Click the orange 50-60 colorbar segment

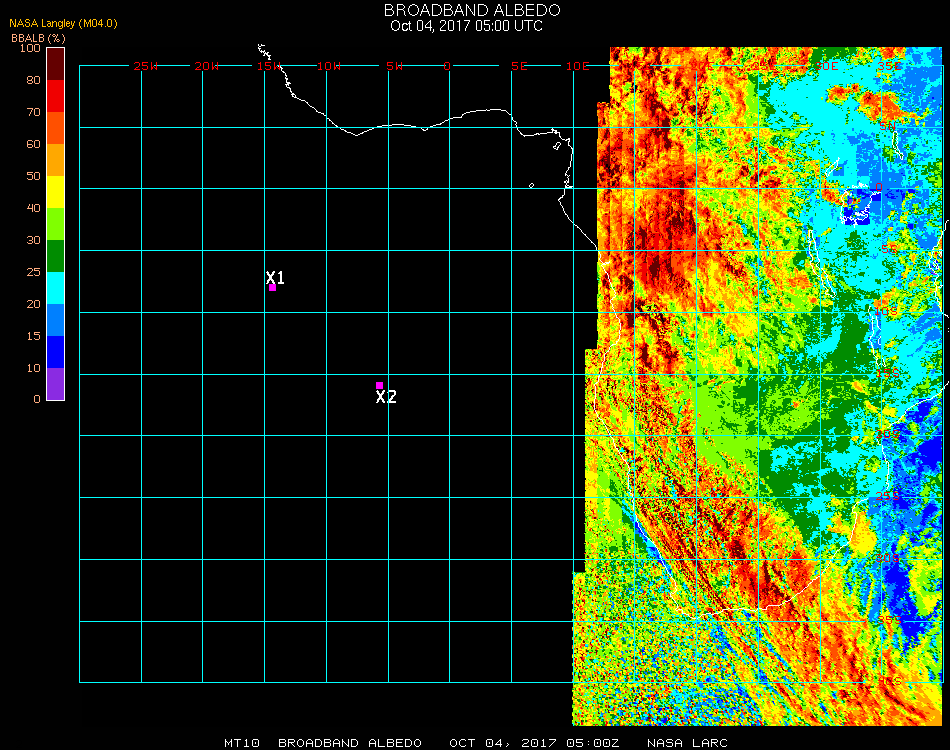(x=55, y=160)
